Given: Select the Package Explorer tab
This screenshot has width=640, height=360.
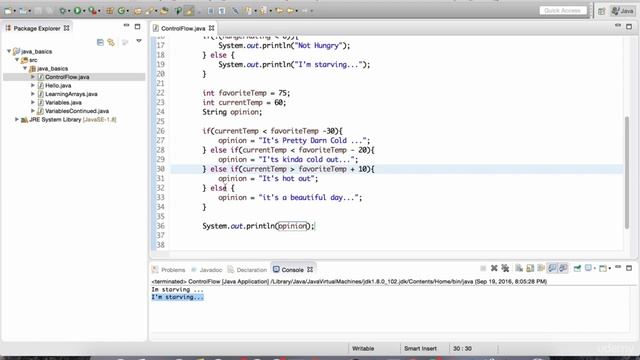Looking at the screenshot, I should tap(37, 28).
